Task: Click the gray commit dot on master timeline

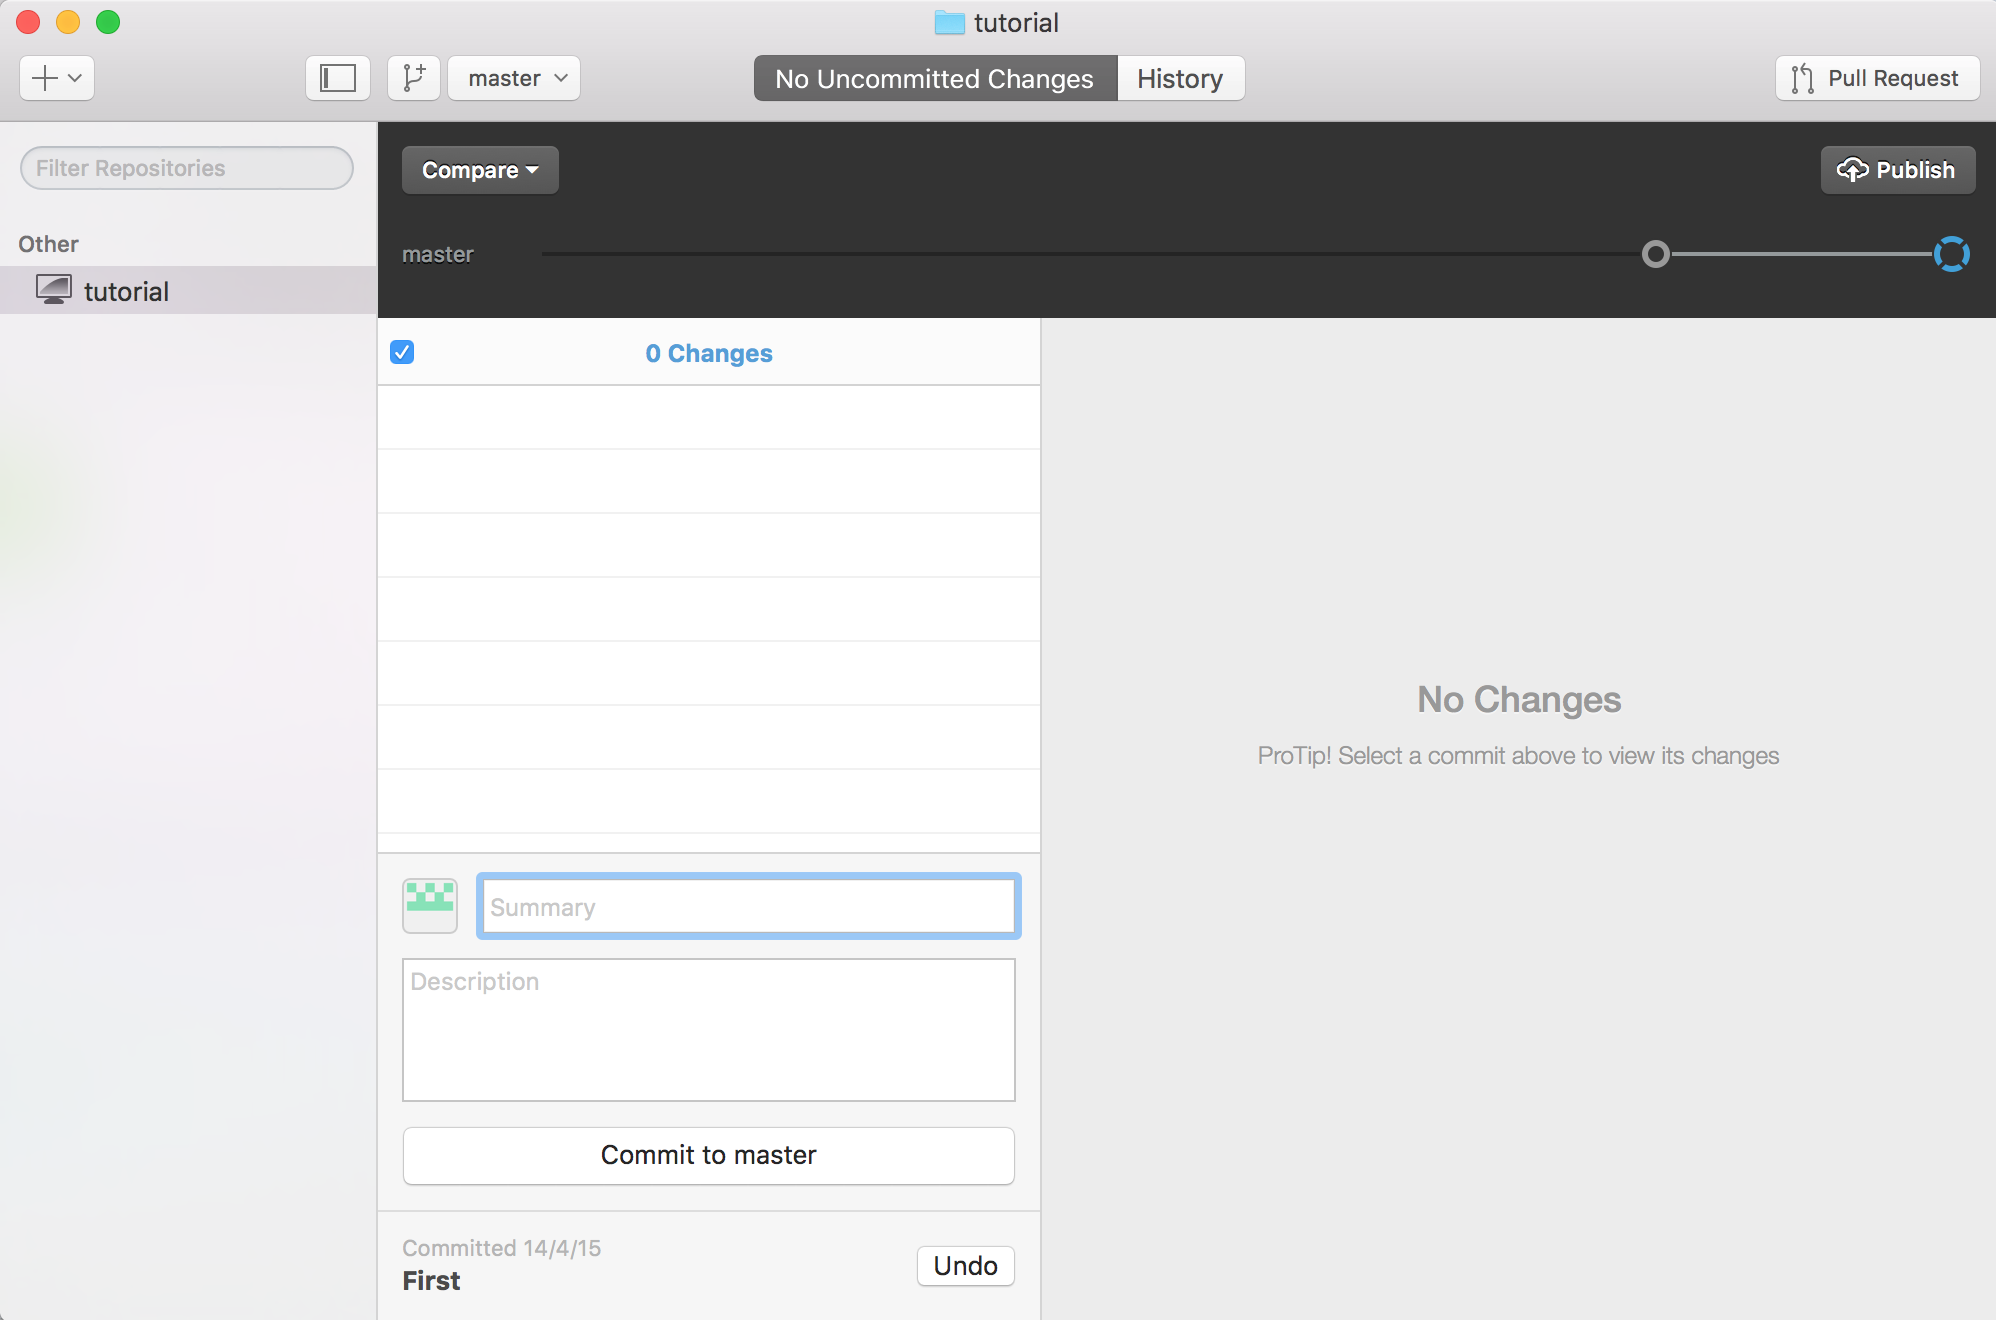Action: pyautogui.click(x=1656, y=254)
